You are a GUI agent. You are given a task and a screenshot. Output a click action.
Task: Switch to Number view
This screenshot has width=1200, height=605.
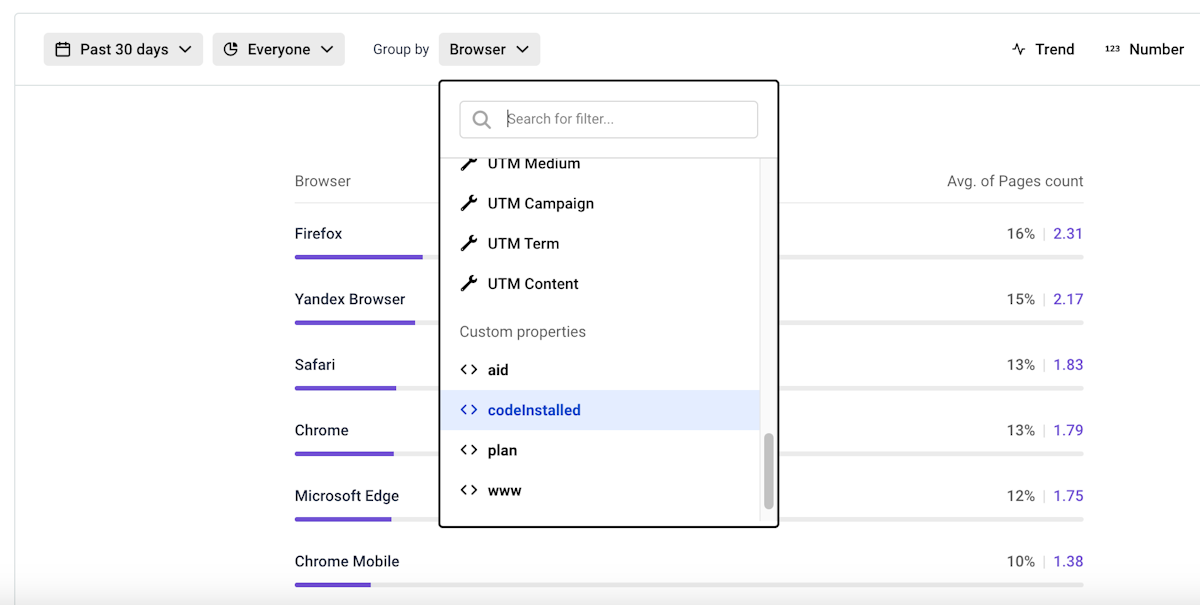(1144, 49)
